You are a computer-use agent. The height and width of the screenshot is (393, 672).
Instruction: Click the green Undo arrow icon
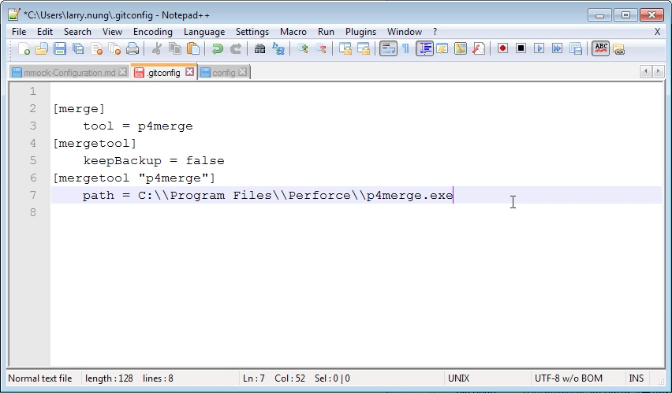click(217, 49)
